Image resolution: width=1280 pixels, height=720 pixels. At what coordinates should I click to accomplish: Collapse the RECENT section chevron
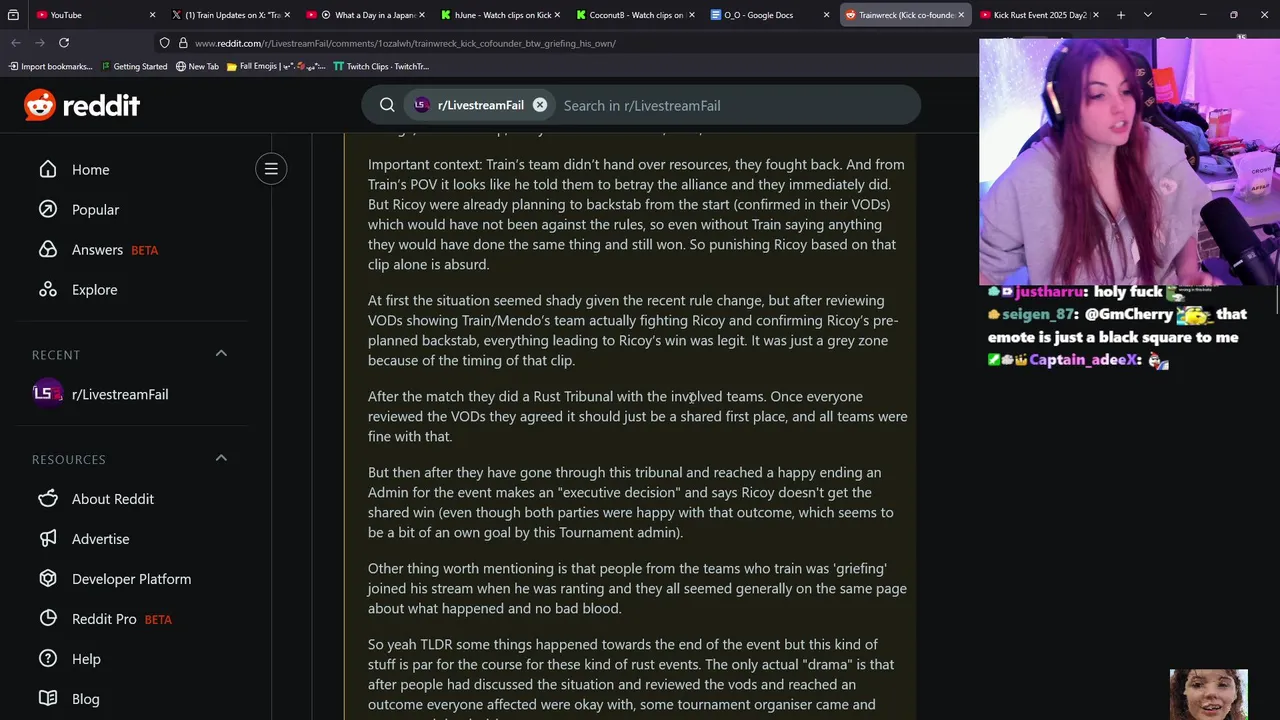click(221, 354)
